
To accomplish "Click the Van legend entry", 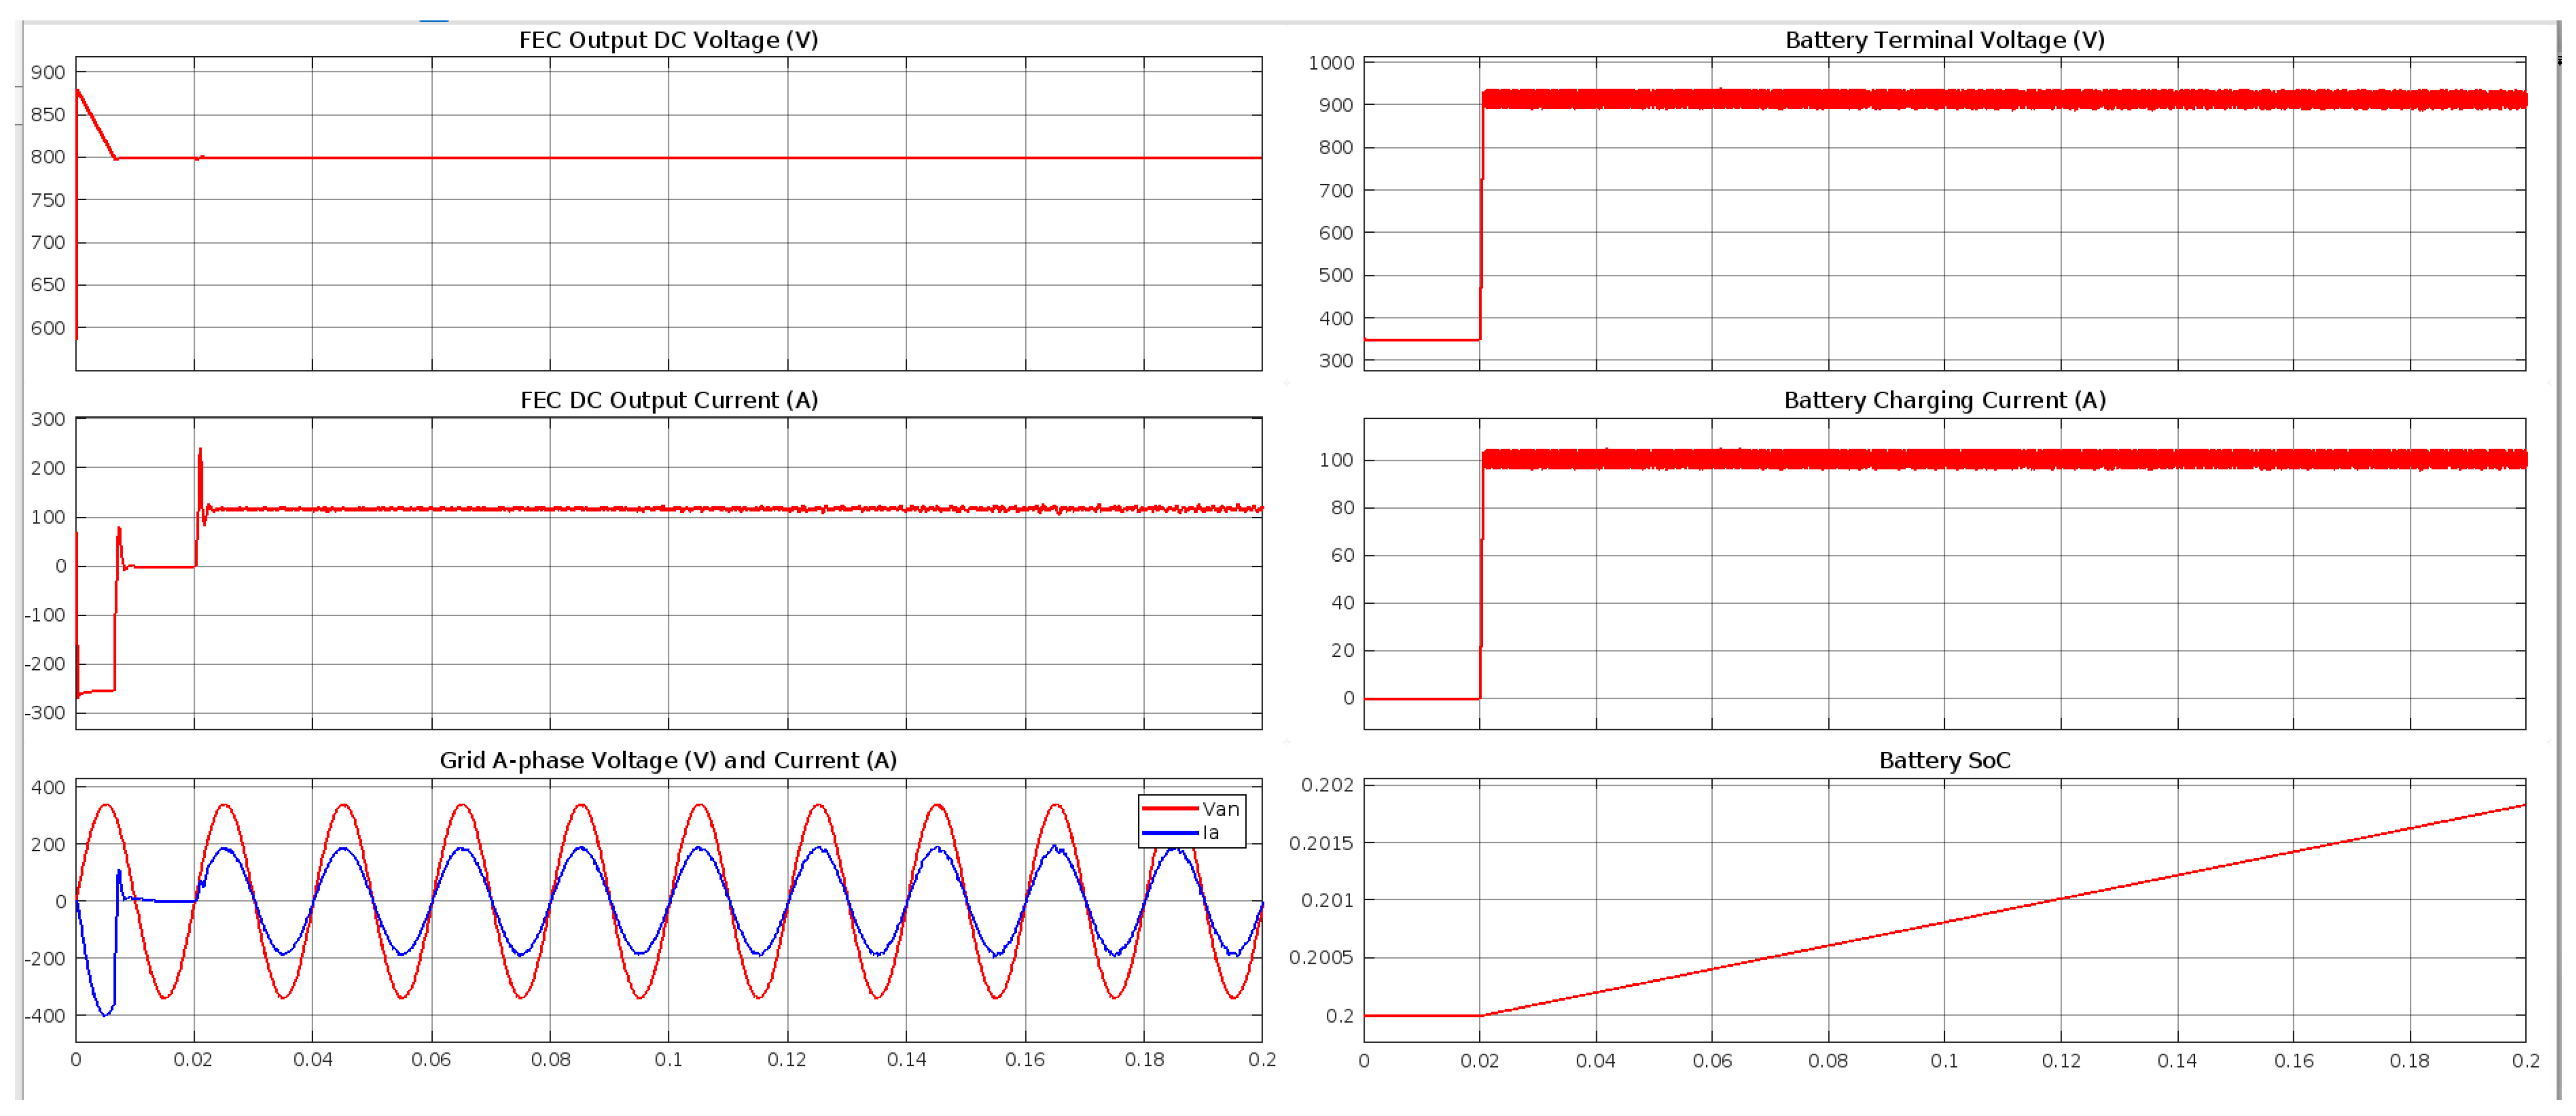I will click(x=1220, y=810).
